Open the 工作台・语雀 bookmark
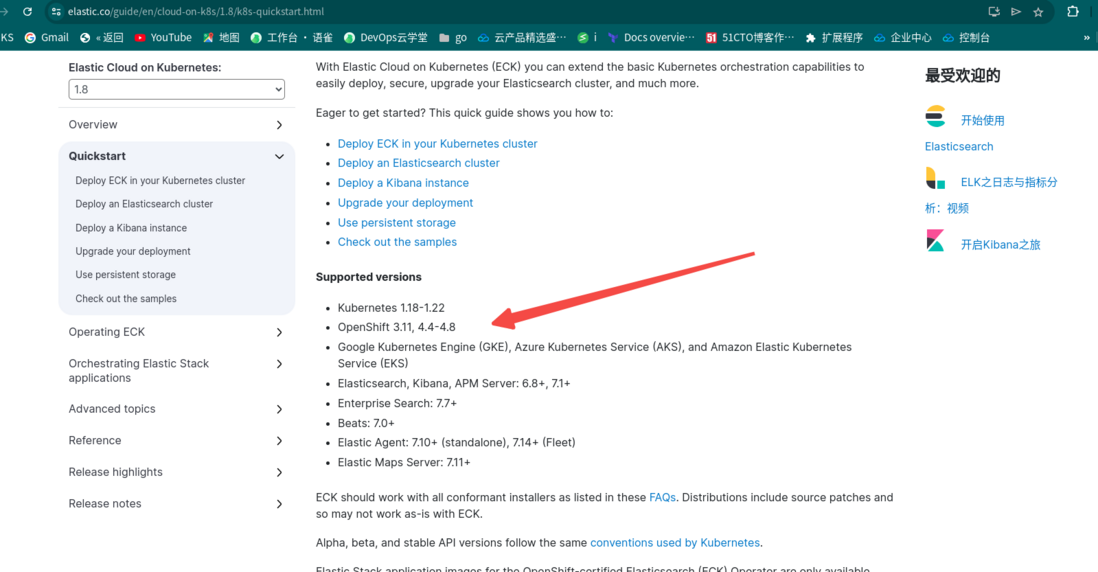 291,38
